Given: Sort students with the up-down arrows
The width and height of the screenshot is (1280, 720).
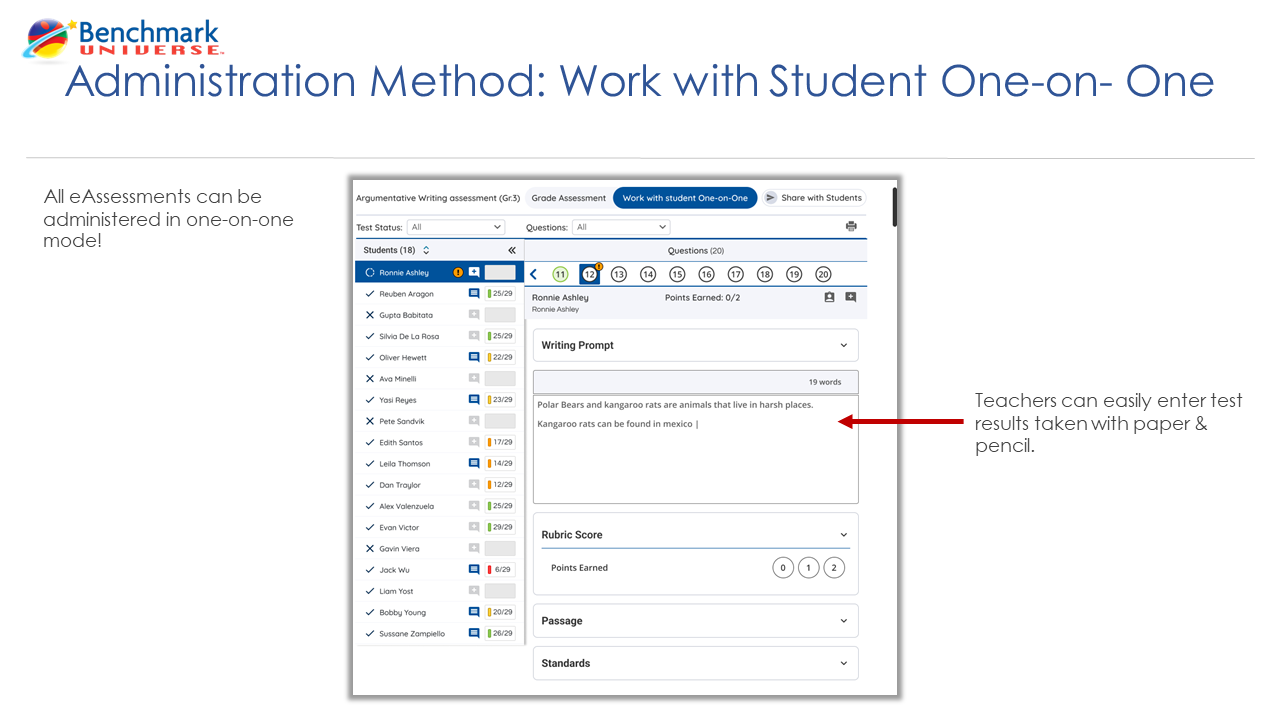Looking at the screenshot, I should tap(426, 250).
